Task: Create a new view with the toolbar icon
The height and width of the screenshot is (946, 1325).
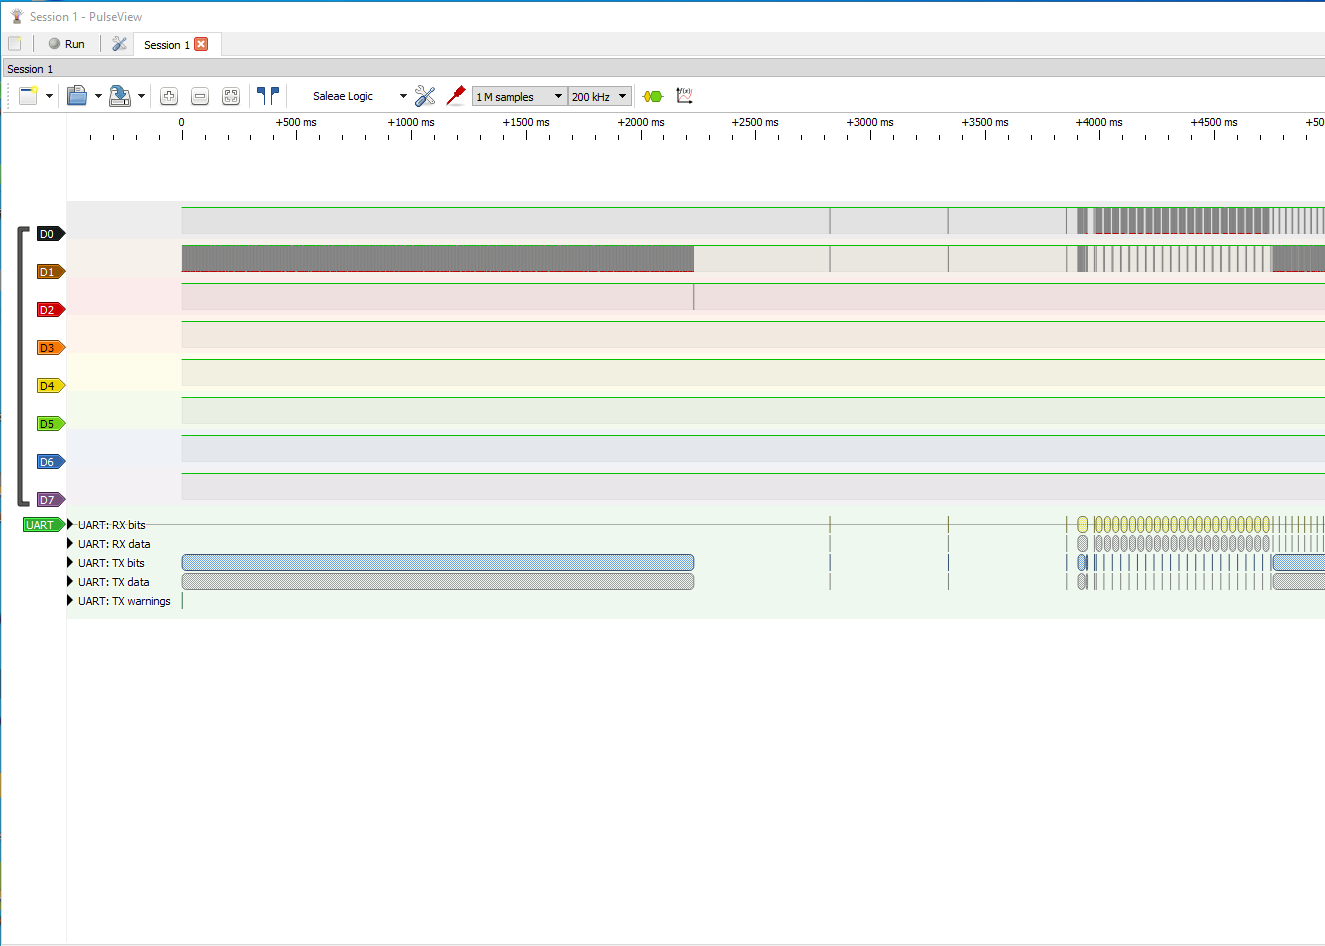Action: (x=28, y=96)
